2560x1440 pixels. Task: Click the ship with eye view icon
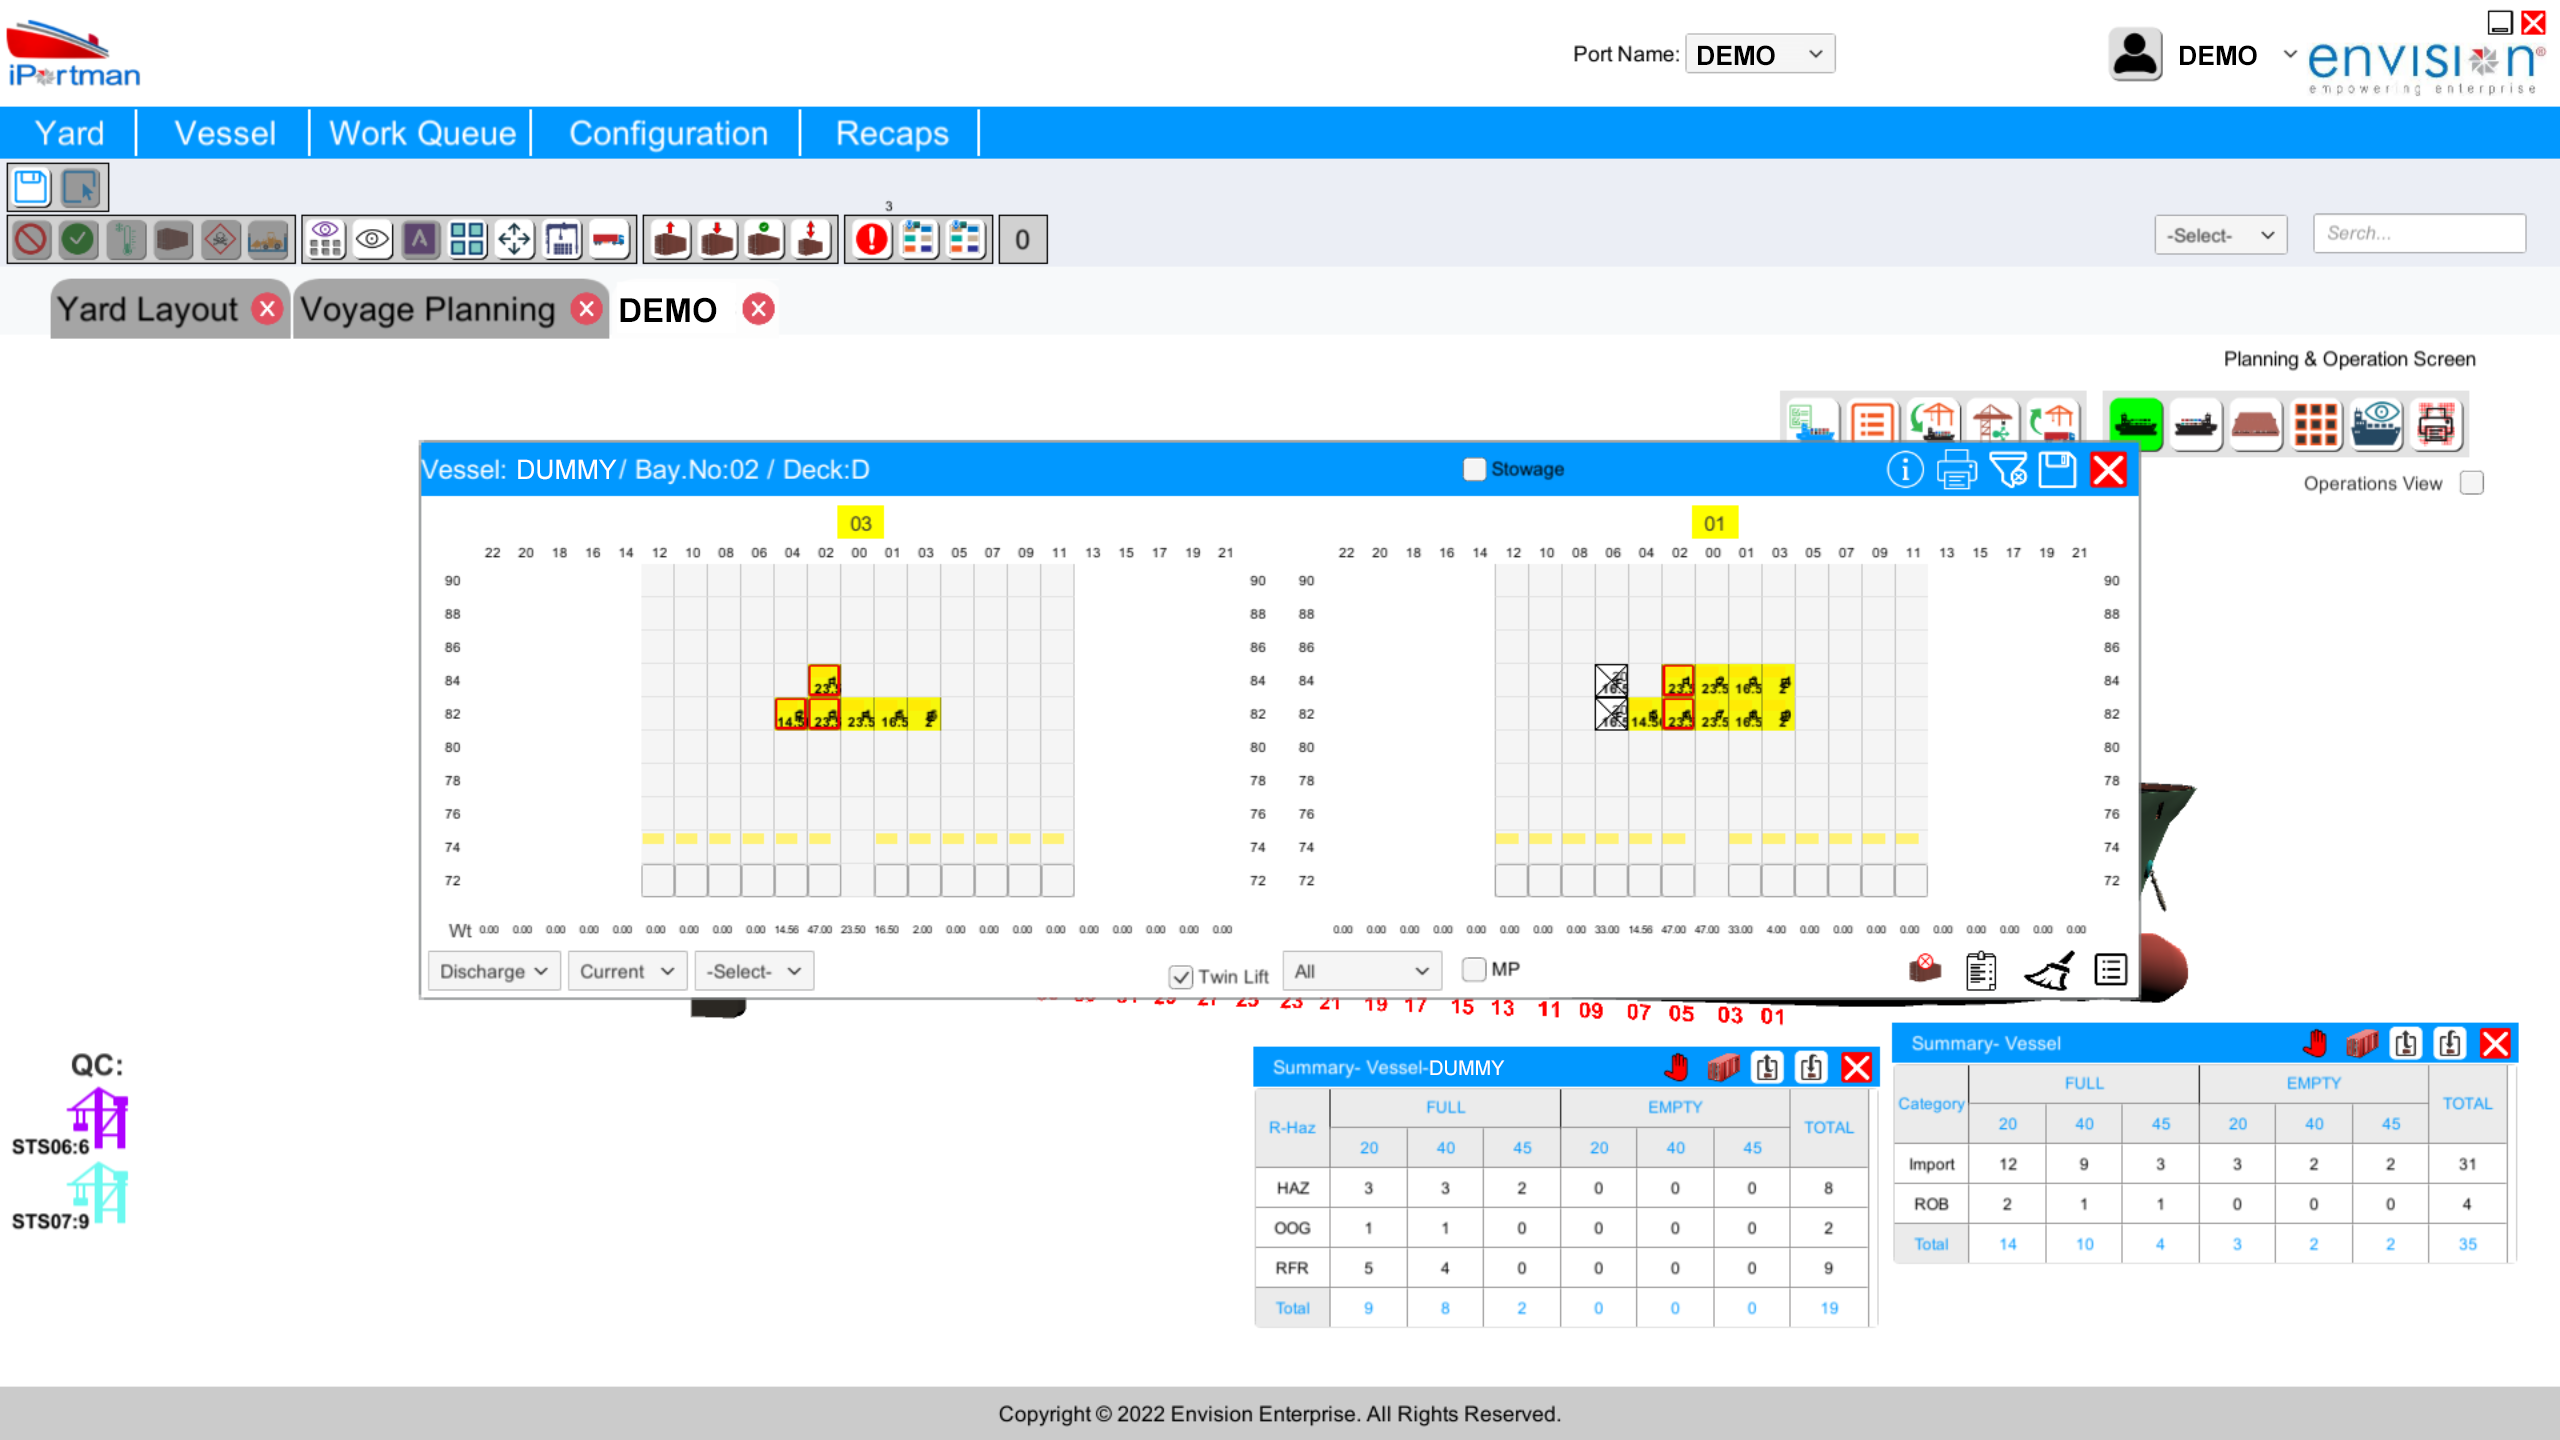point(2375,424)
